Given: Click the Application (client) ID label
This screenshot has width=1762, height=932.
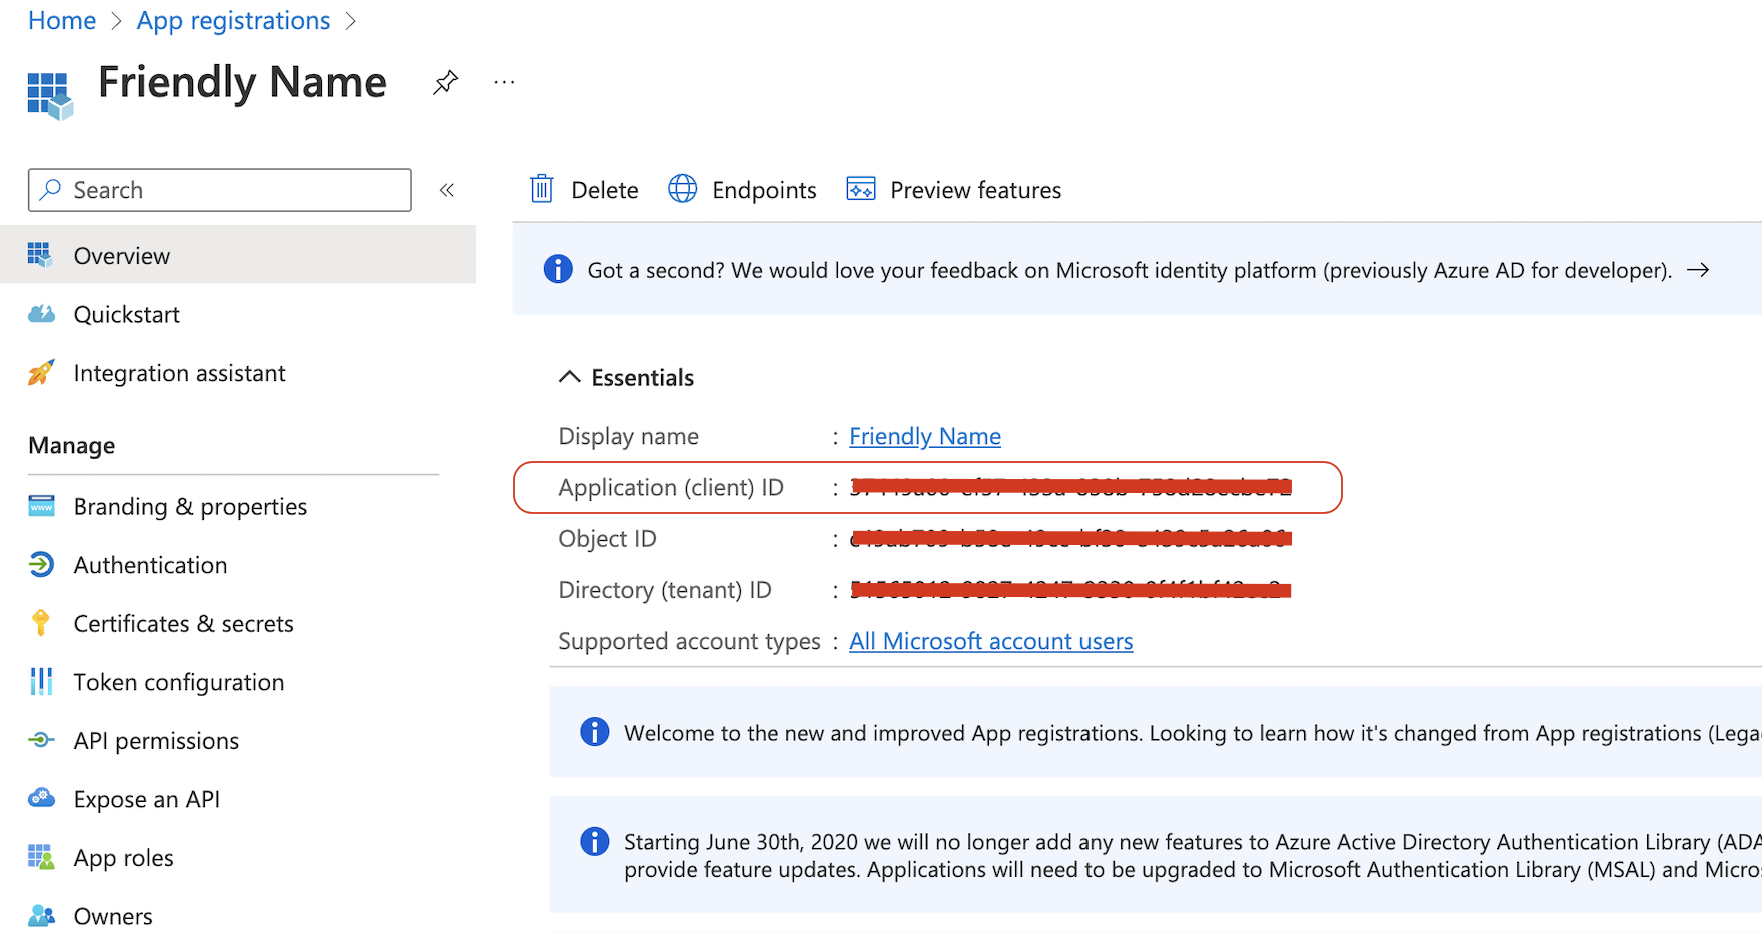Looking at the screenshot, I should coord(671,487).
